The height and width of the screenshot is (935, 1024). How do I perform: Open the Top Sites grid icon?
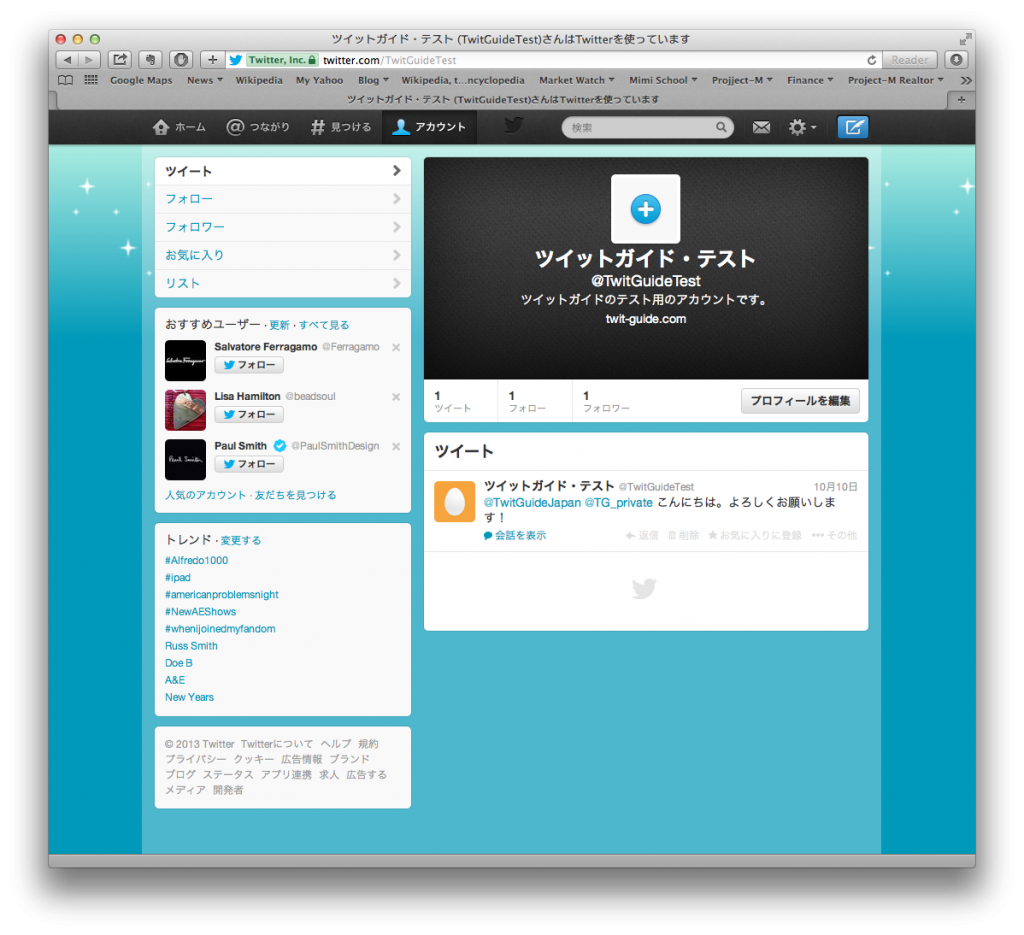pos(91,80)
